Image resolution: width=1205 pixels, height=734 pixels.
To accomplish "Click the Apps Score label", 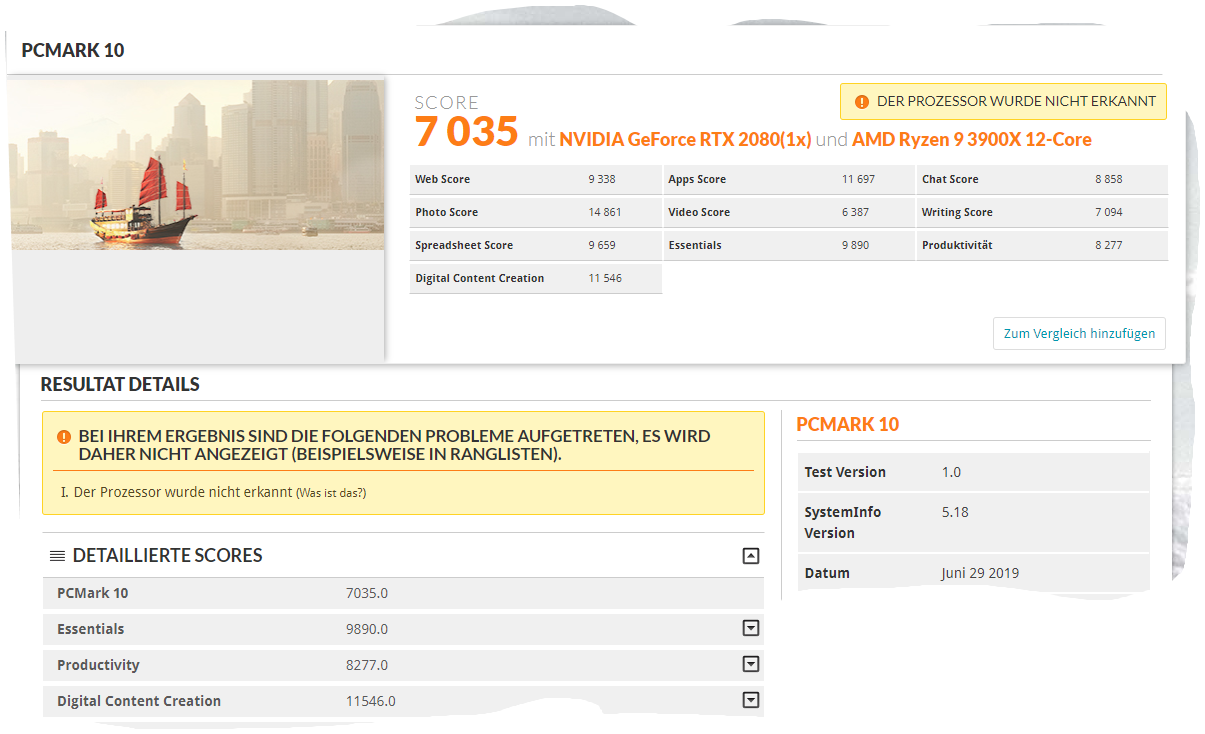I will tap(697, 180).
